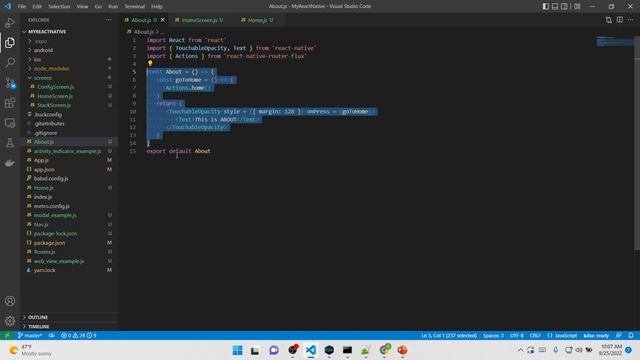
Task: Close the About.js tab
Action: click(163, 20)
